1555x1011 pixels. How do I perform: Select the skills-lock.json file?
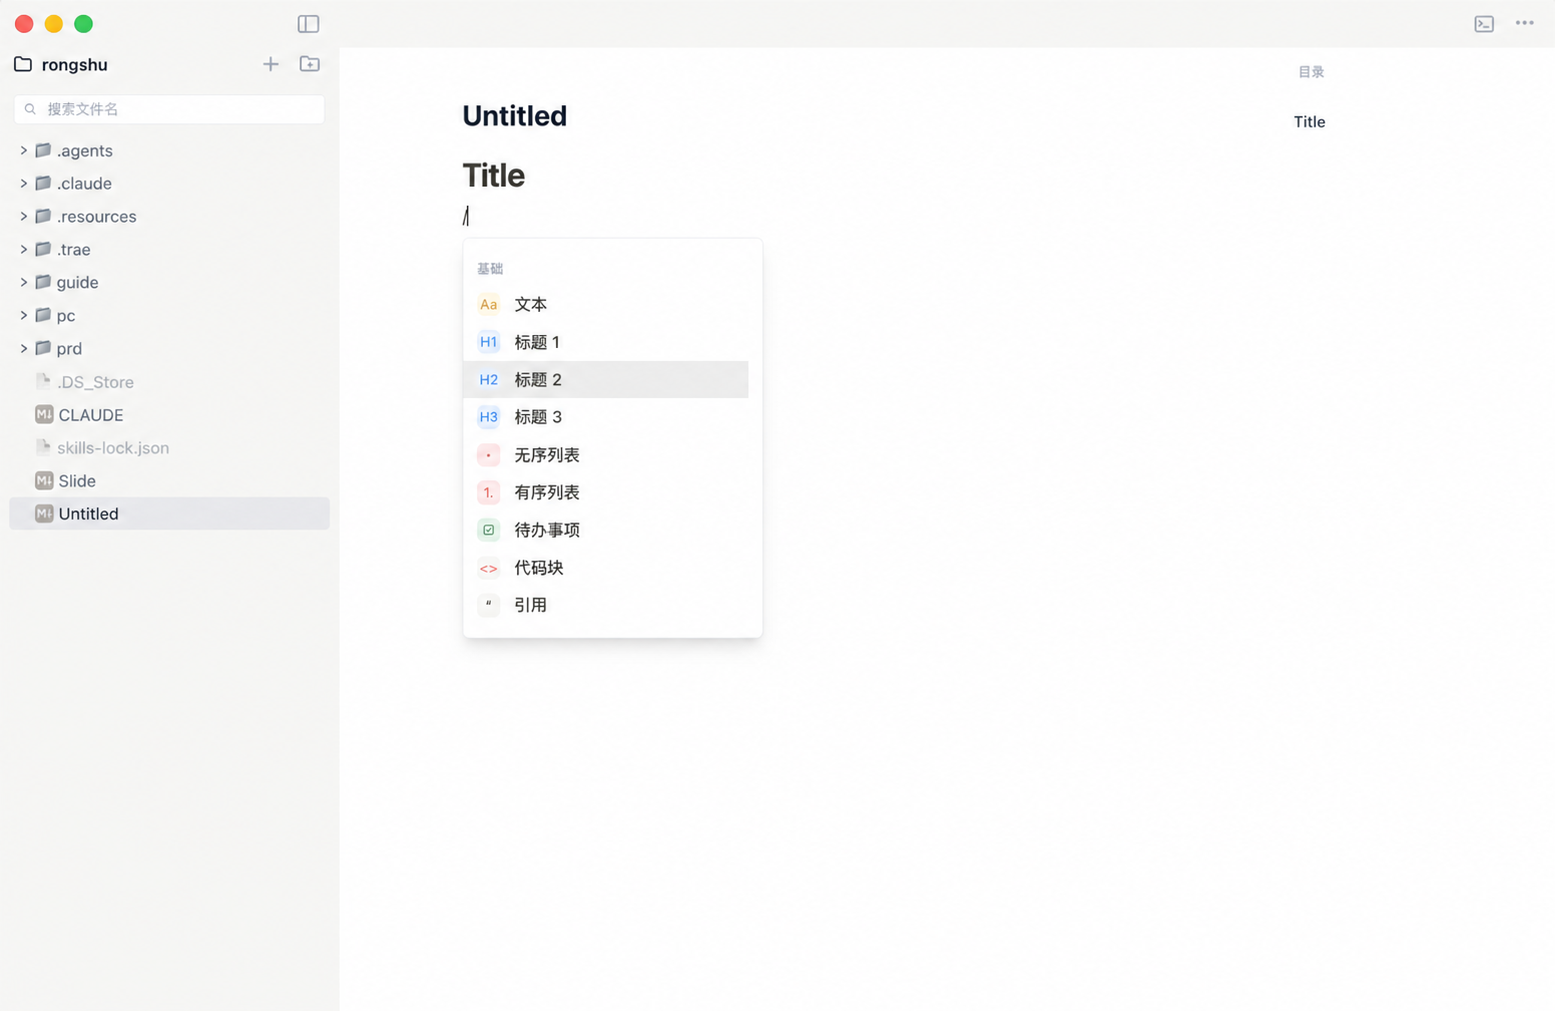tap(169, 447)
